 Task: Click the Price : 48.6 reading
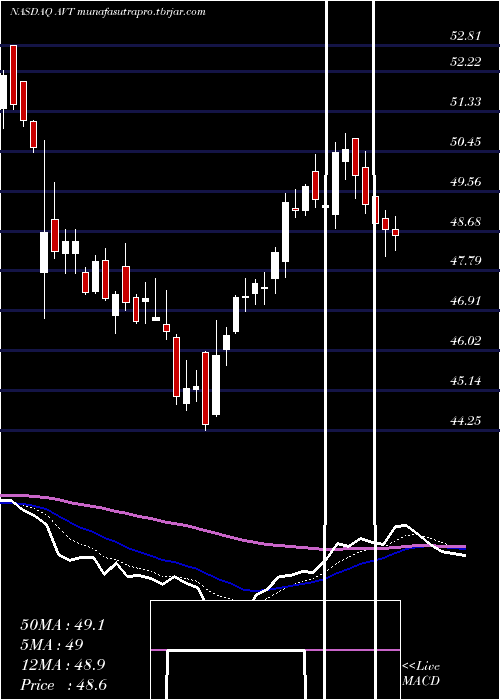(x=63, y=685)
